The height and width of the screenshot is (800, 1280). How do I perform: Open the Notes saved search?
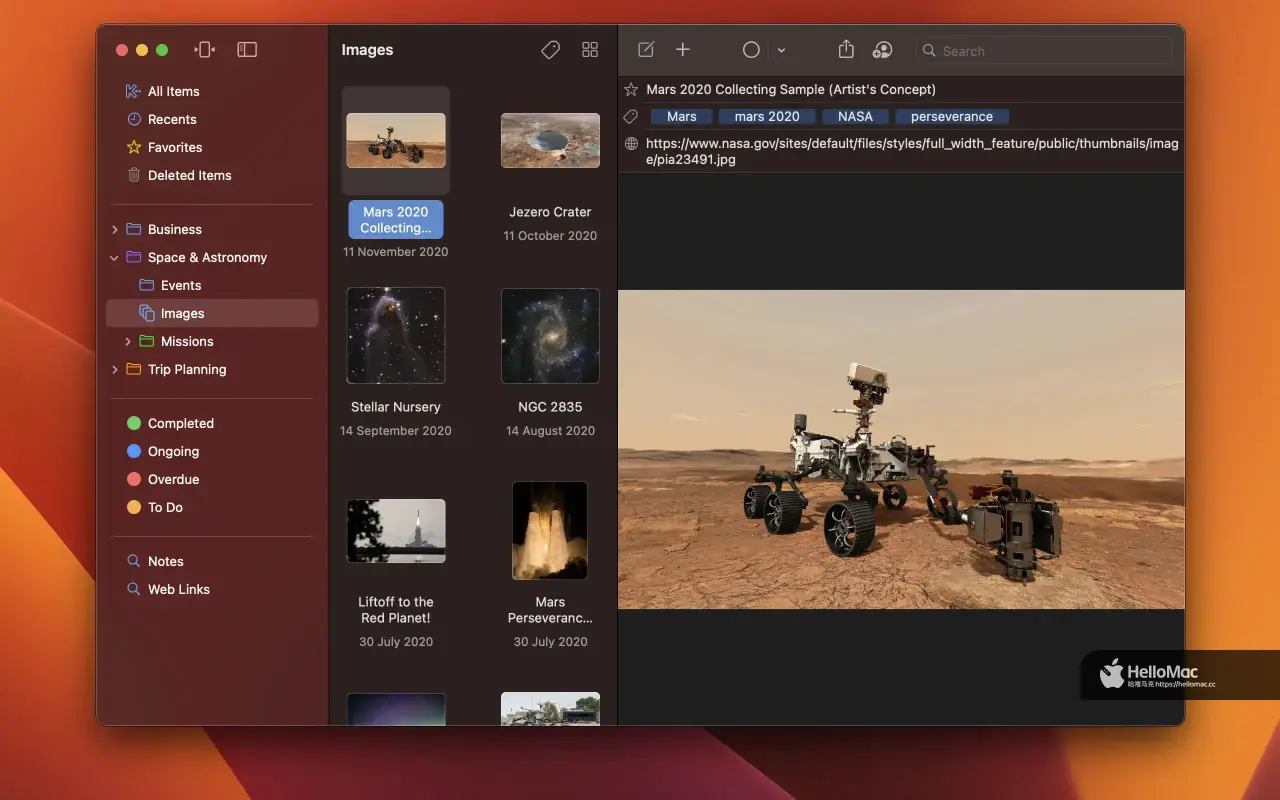166,561
